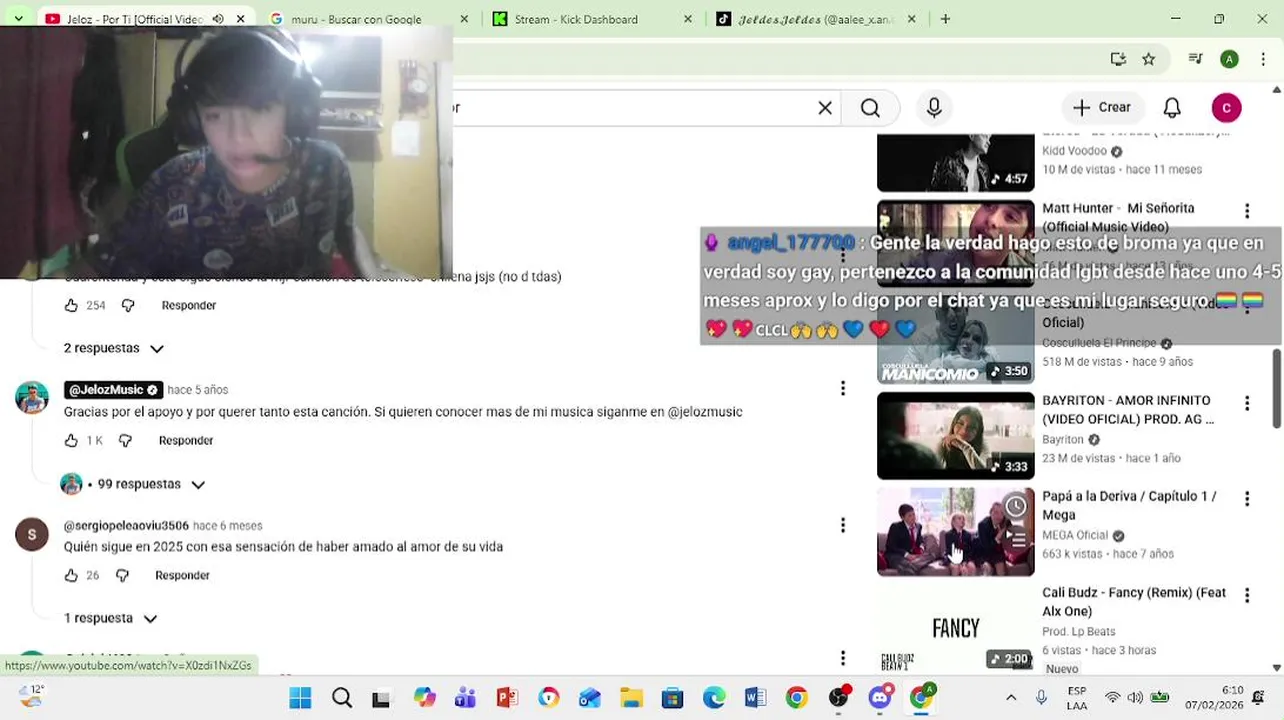Open the YouTube account avatar C
Image resolution: width=1284 pixels, height=720 pixels.
point(1226,108)
